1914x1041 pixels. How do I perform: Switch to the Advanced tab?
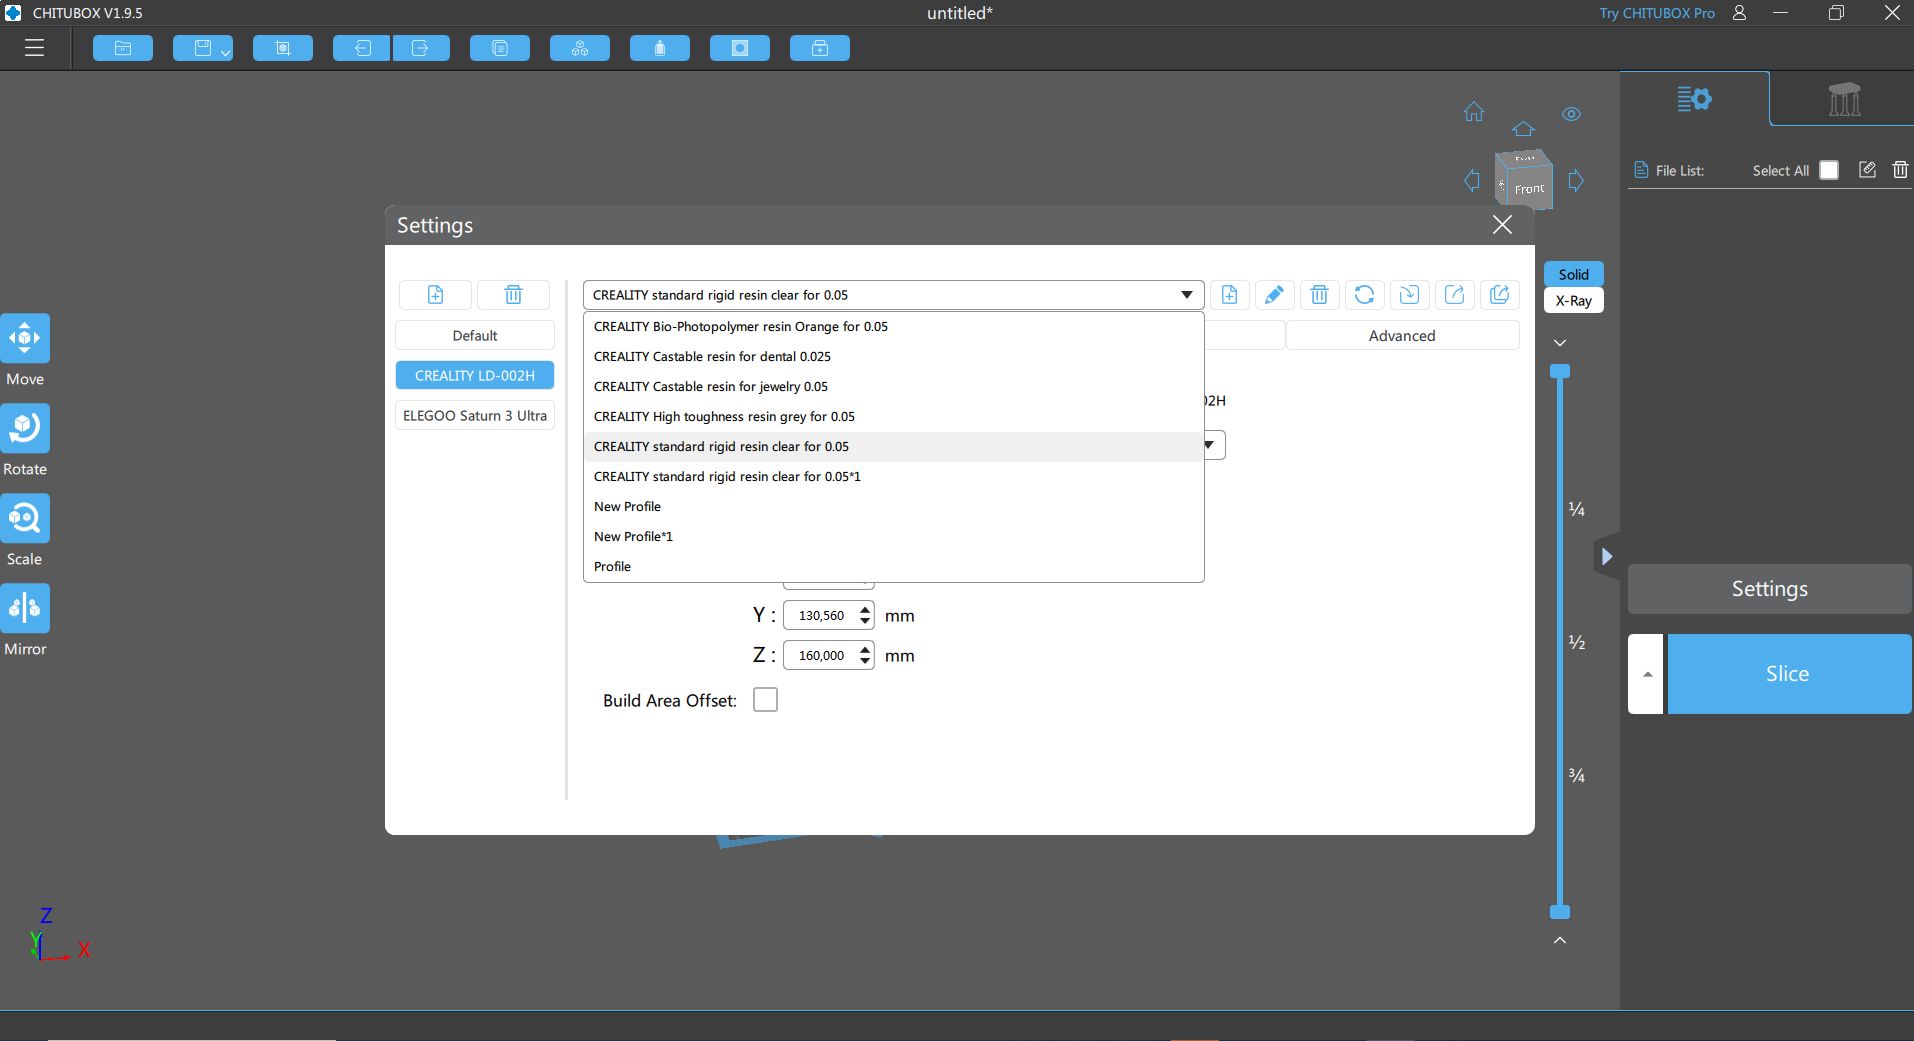(1401, 336)
